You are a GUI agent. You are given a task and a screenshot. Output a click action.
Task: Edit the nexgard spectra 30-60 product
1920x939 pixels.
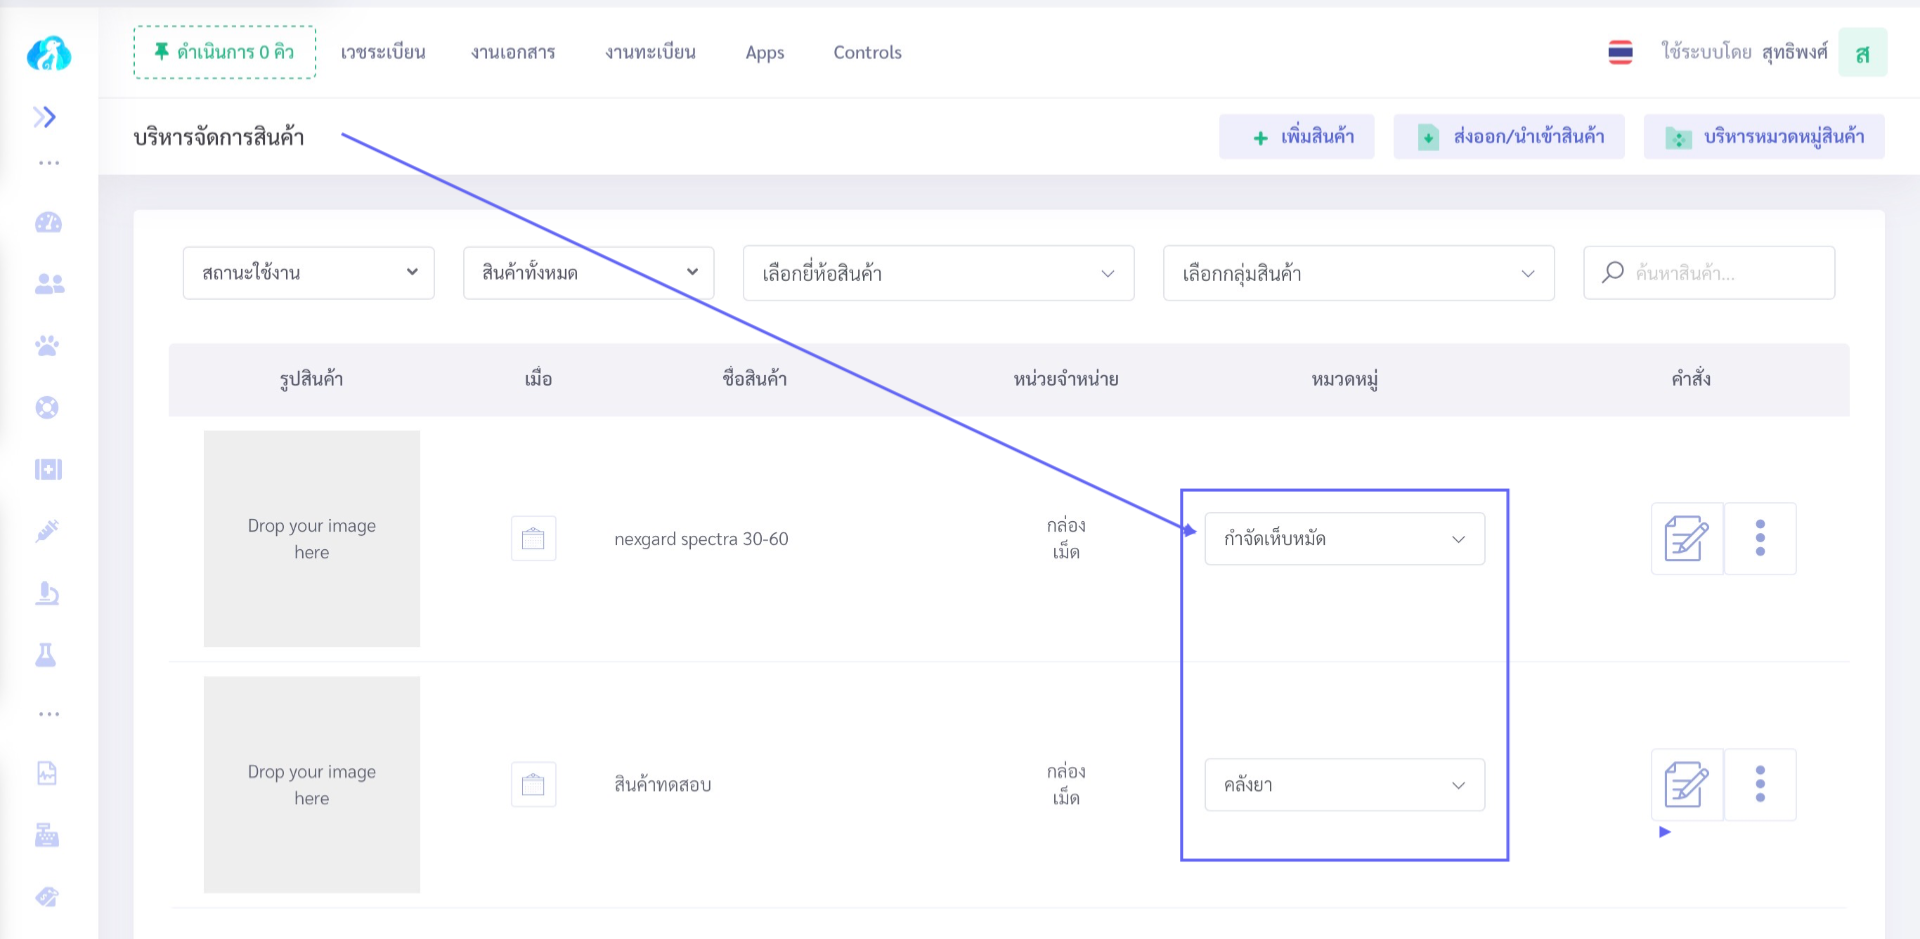pos(1686,539)
